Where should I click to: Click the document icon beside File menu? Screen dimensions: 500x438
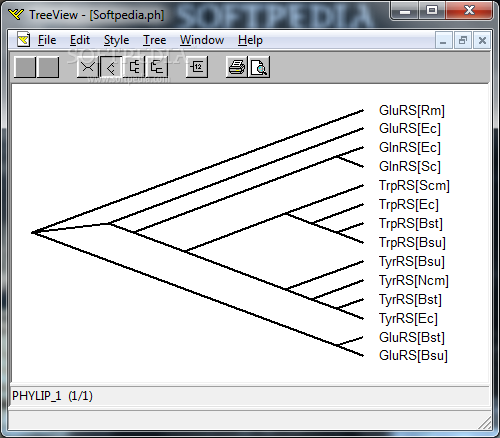(x=24, y=40)
